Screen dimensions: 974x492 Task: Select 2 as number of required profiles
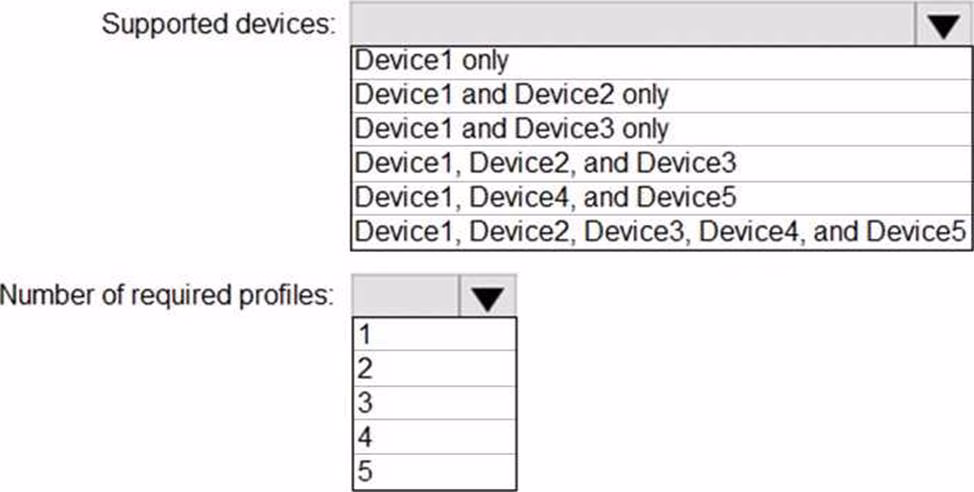click(x=434, y=368)
